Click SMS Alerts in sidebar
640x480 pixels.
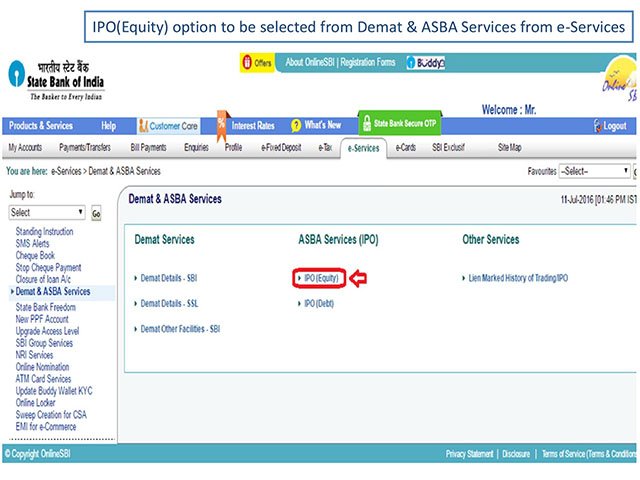tap(32, 244)
